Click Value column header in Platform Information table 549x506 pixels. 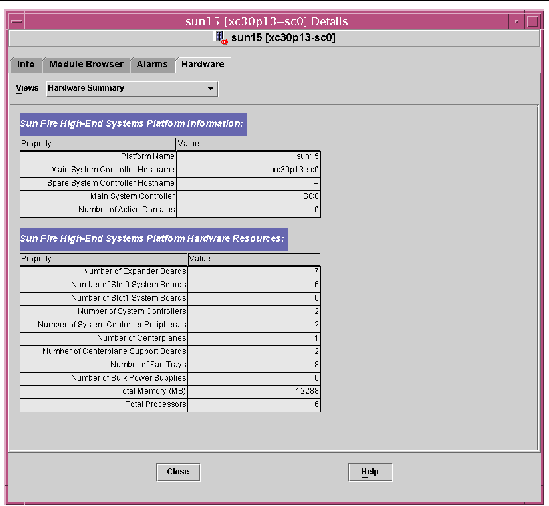248,144
